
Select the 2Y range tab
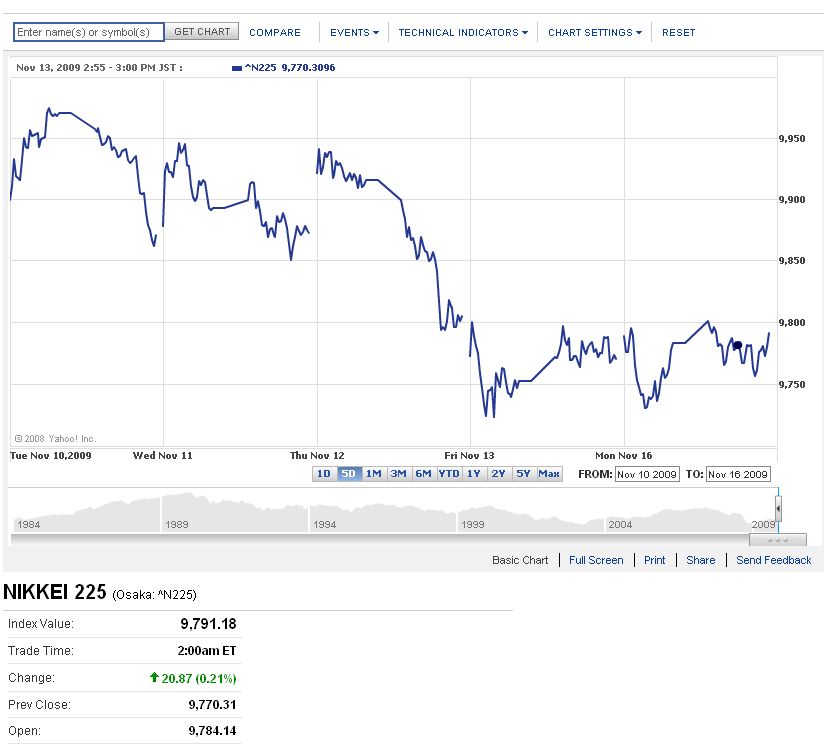(x=498, y=474)
